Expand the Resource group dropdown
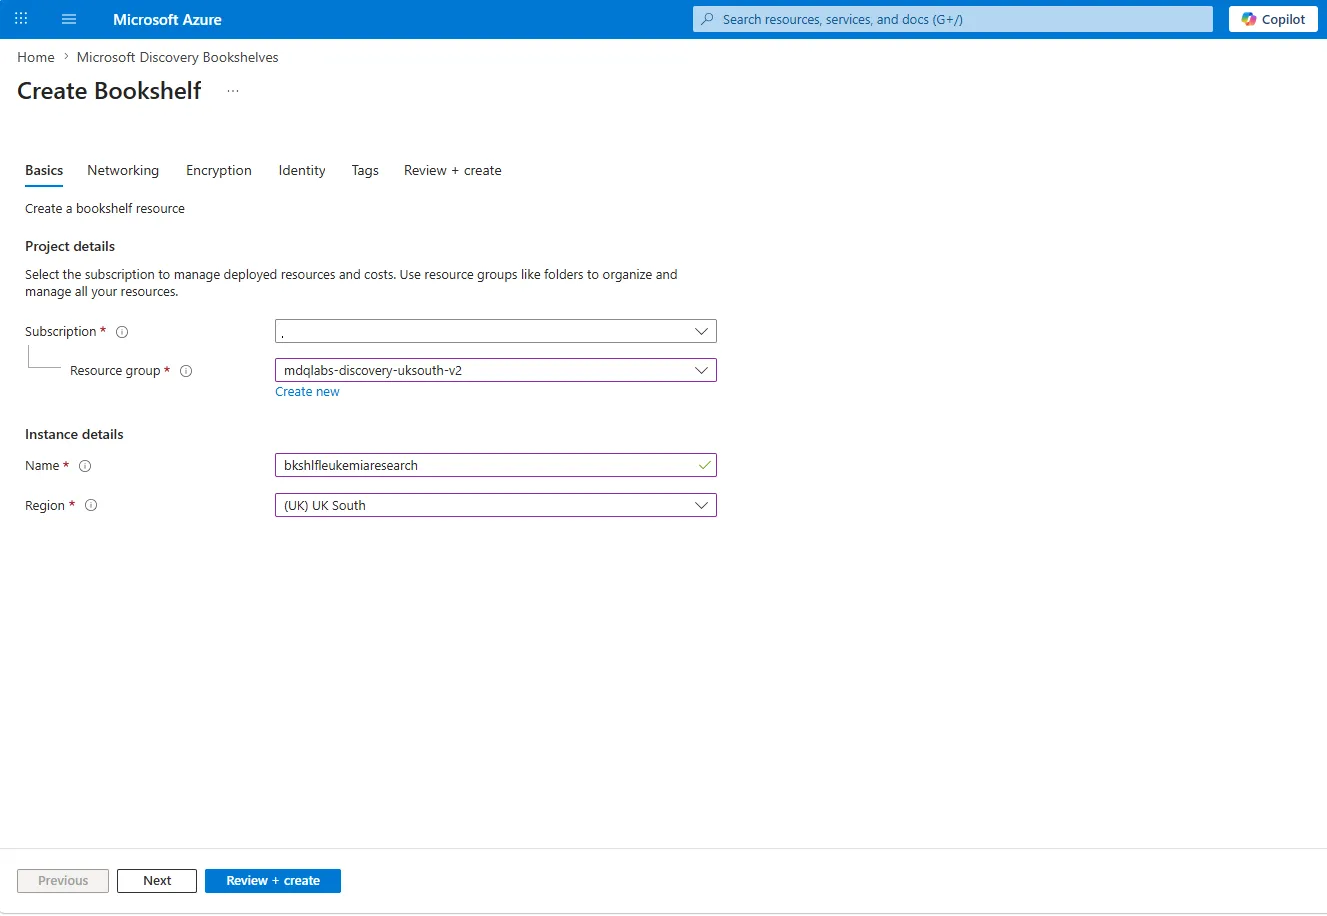The height and width of the screenshot is (916, 1327). coord(496,370)
